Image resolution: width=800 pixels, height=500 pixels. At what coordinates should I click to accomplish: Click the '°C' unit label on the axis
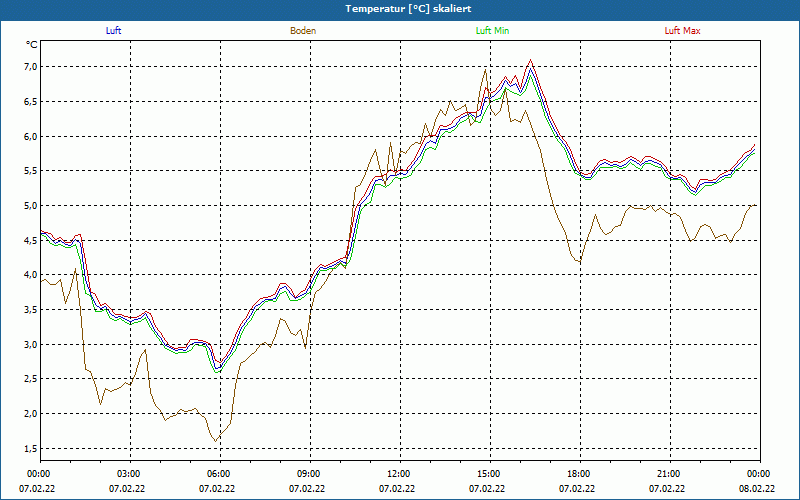pyautogui.click(x=32, y=45)
